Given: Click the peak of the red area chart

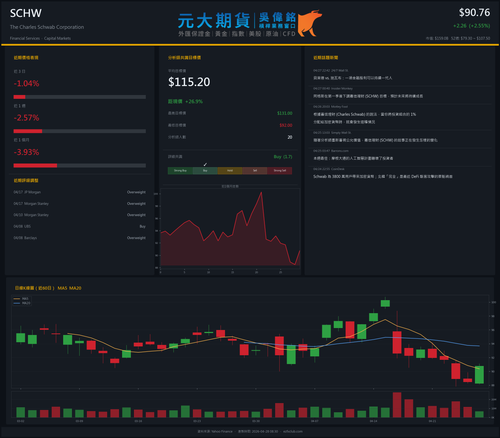Looking at the screenshot, I should (x=261, y=193).
